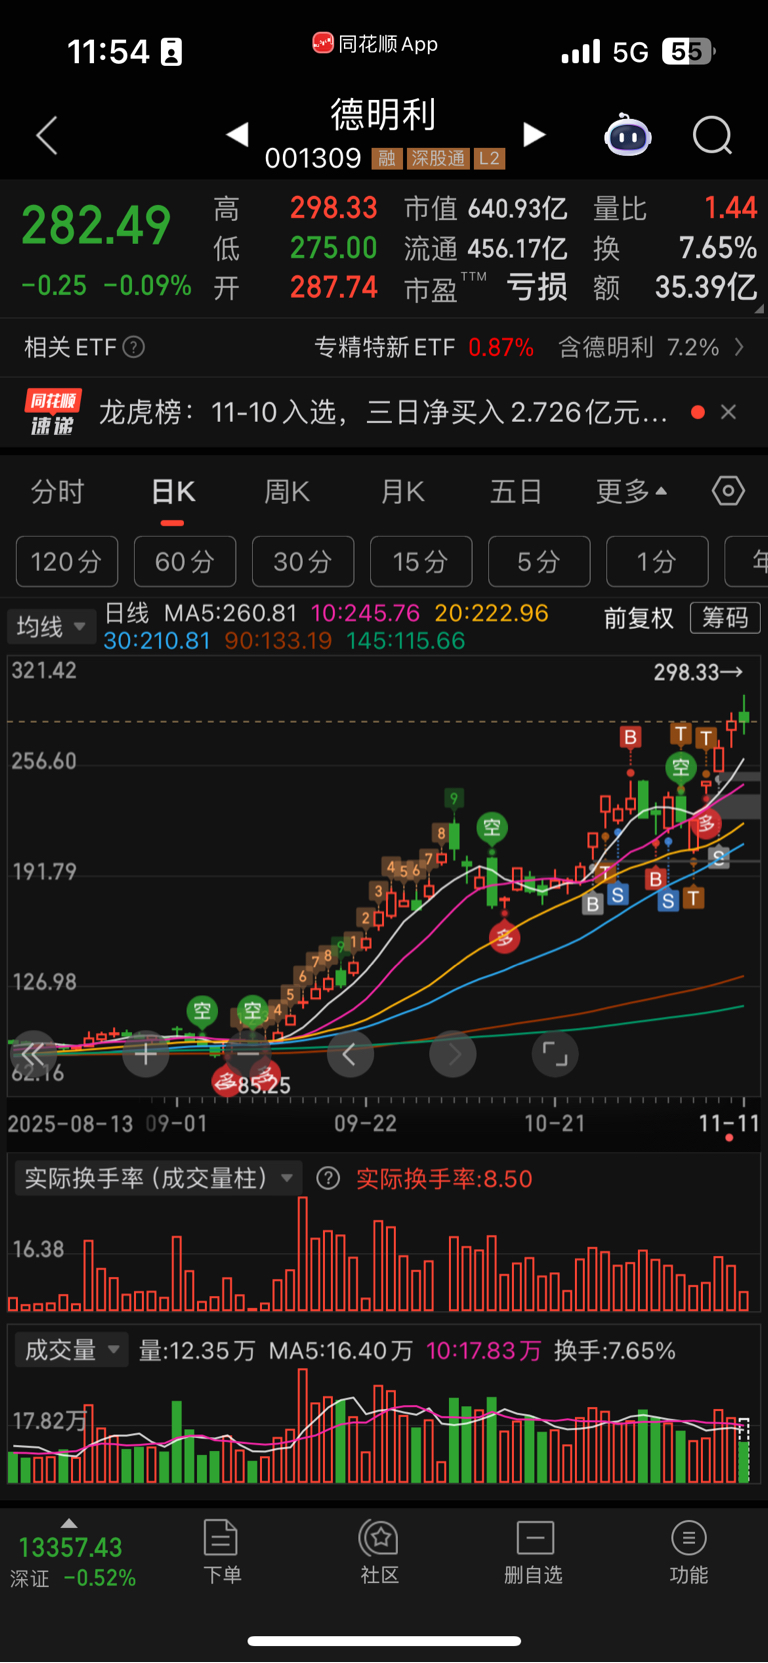Open 实际换手率 help question mark
The width and height of the screenshot is (768, 1663).
coord(328,1178)
